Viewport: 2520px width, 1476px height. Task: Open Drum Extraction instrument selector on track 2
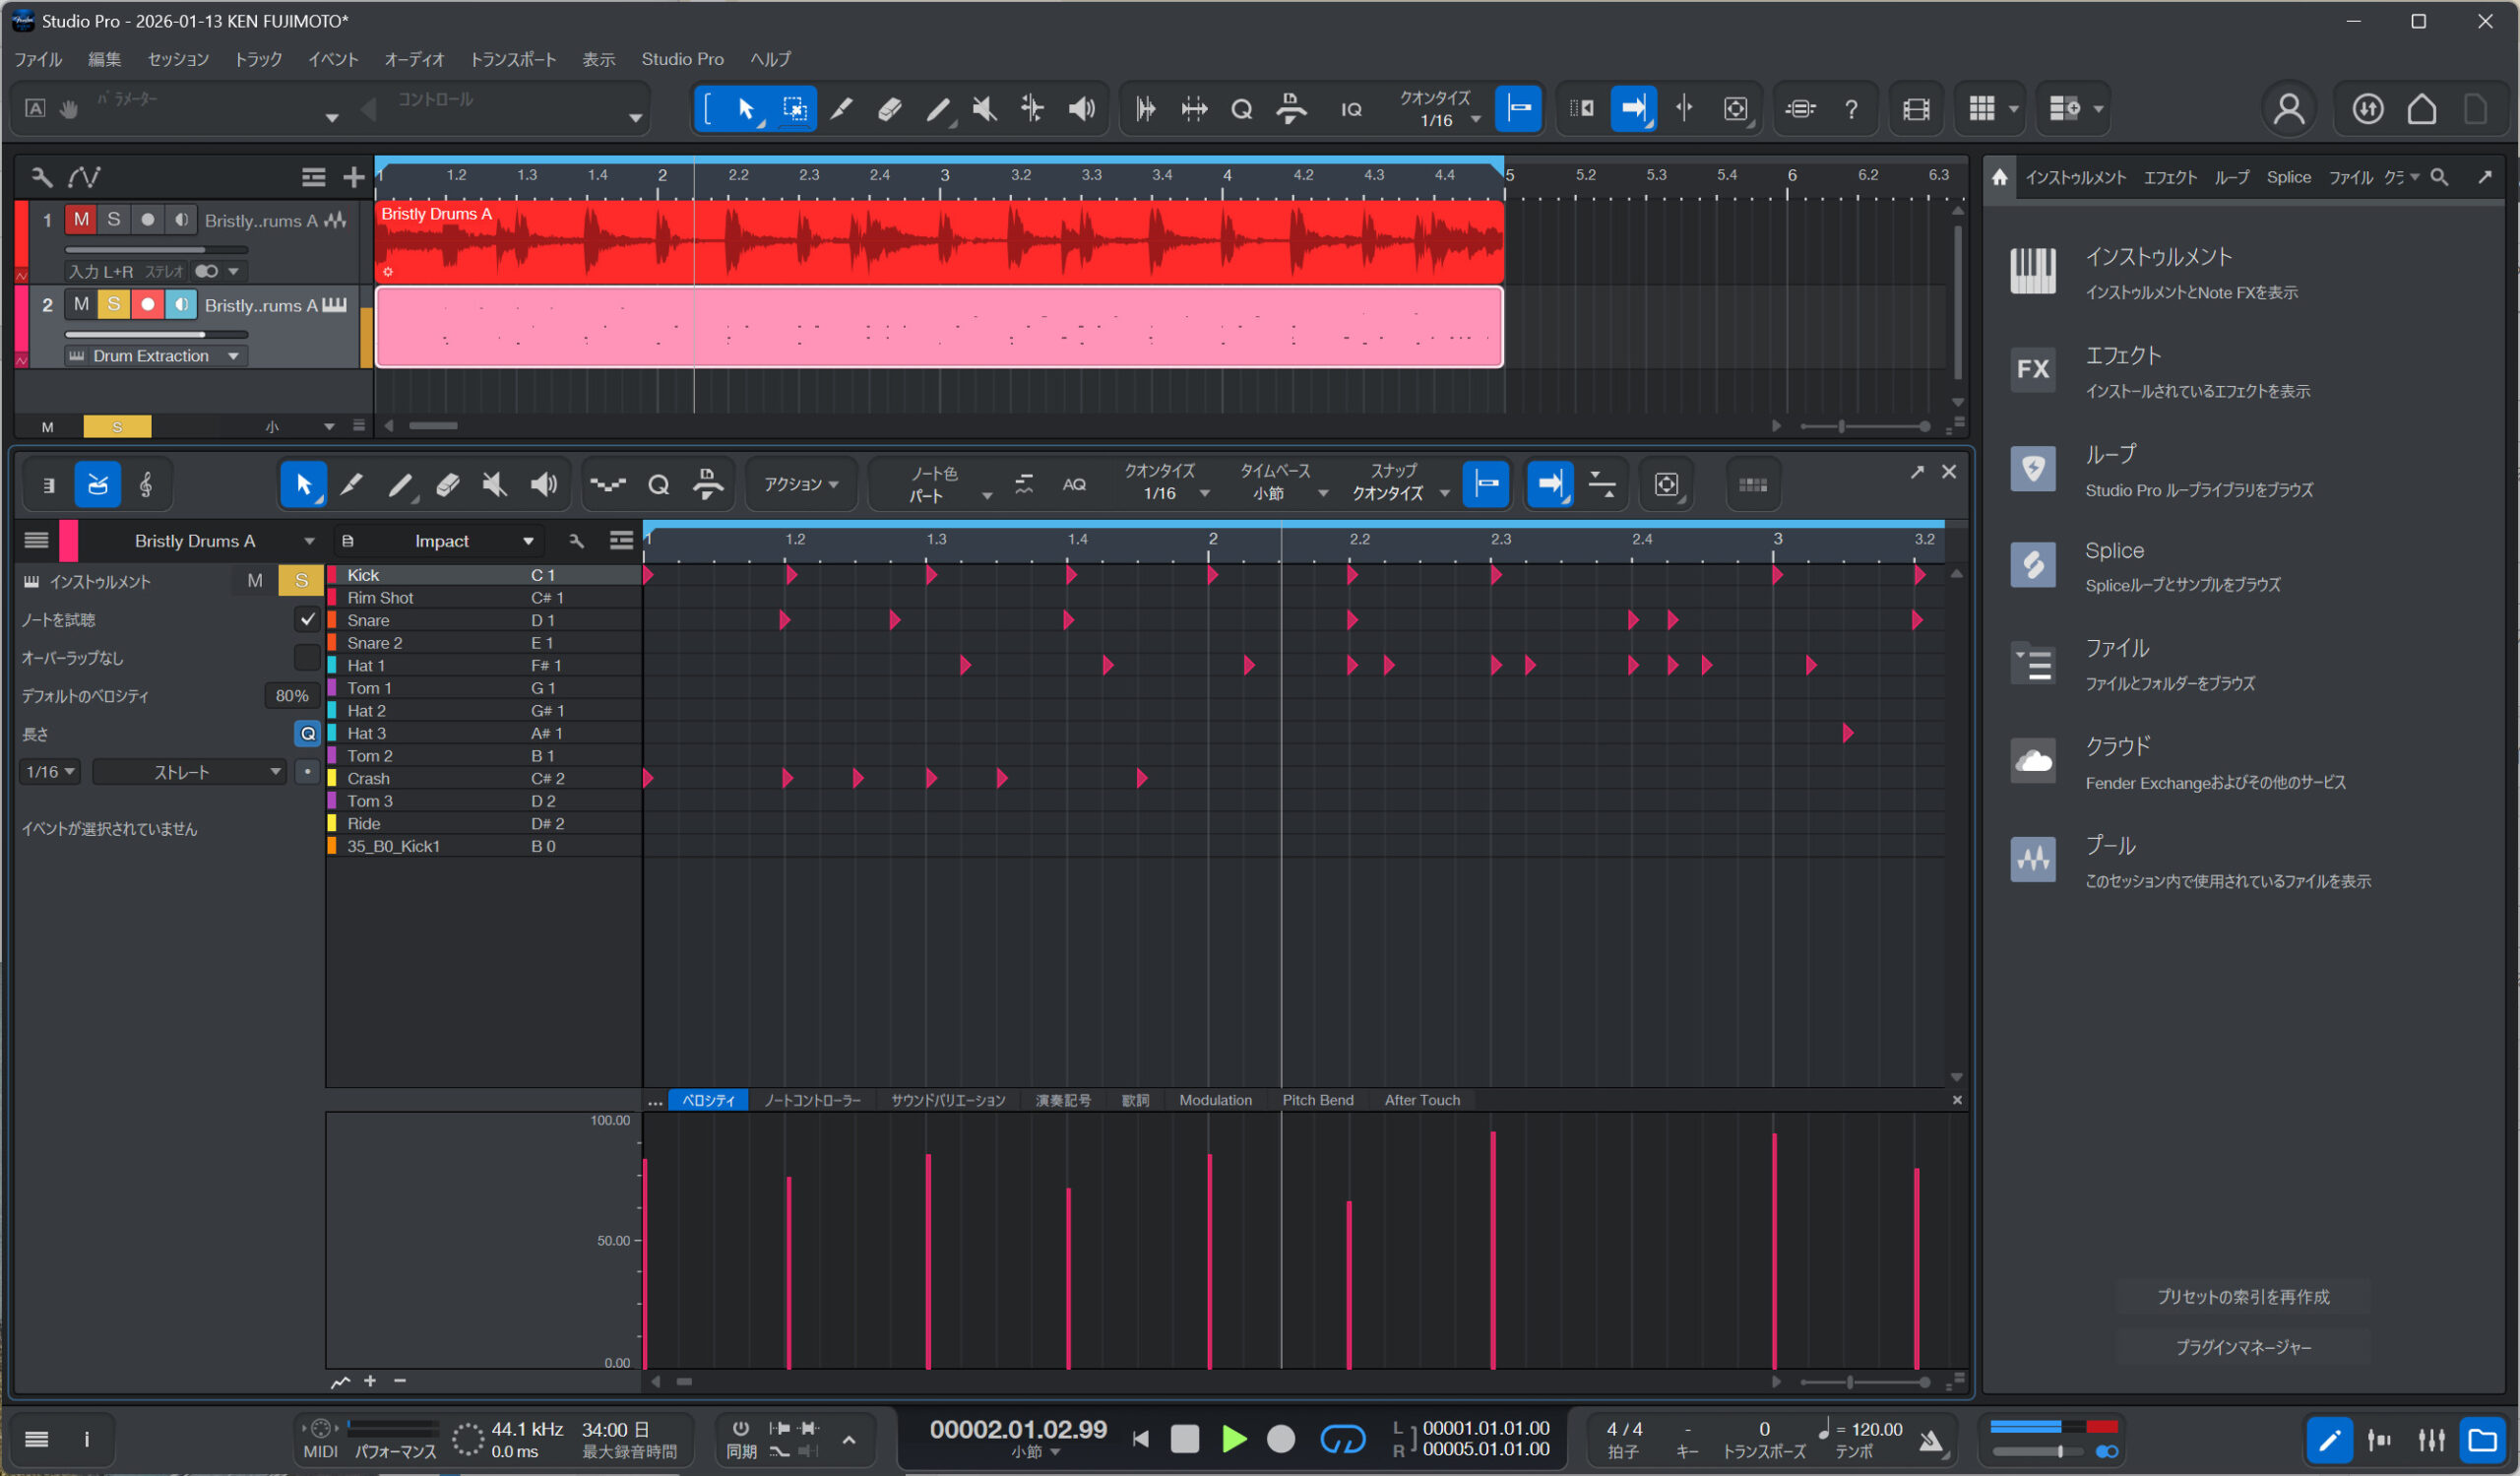[152, 356]
